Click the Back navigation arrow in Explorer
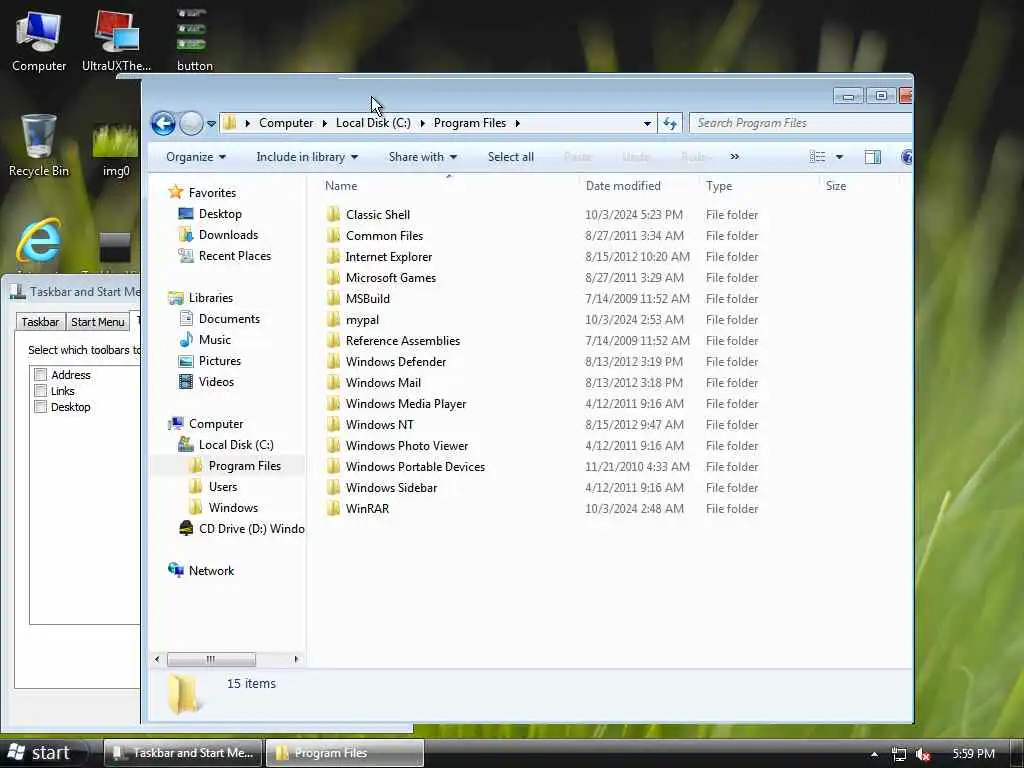The image size is (1024, 768). pos(163,123)
